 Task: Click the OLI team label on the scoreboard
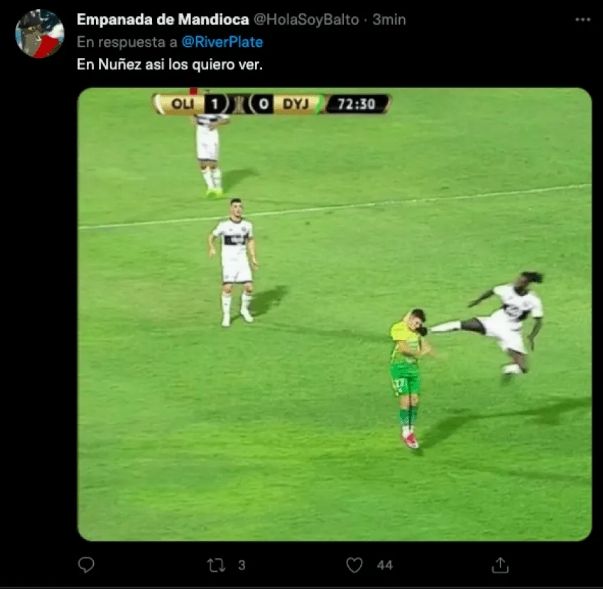(x=182, y=104)
